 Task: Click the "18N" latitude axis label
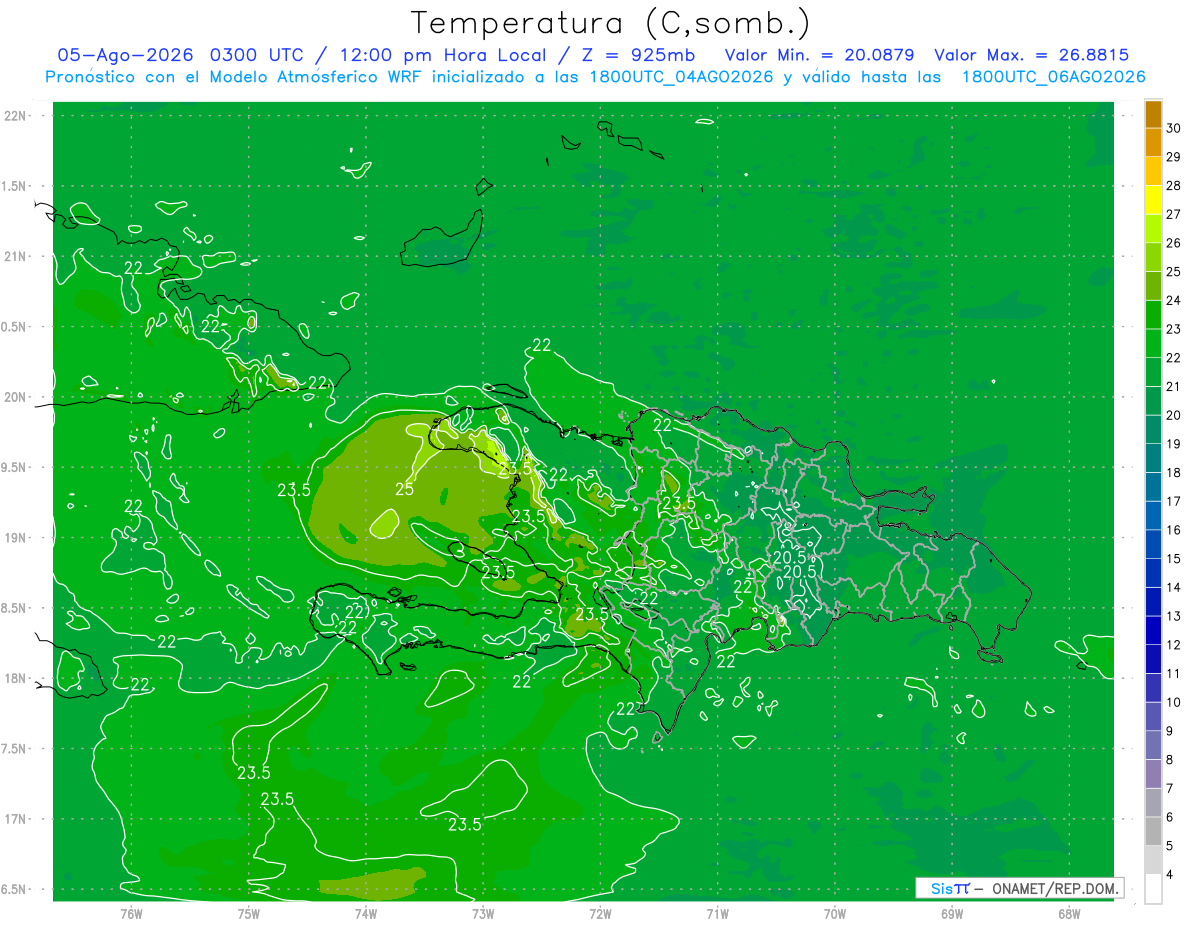tap(15, 678)
